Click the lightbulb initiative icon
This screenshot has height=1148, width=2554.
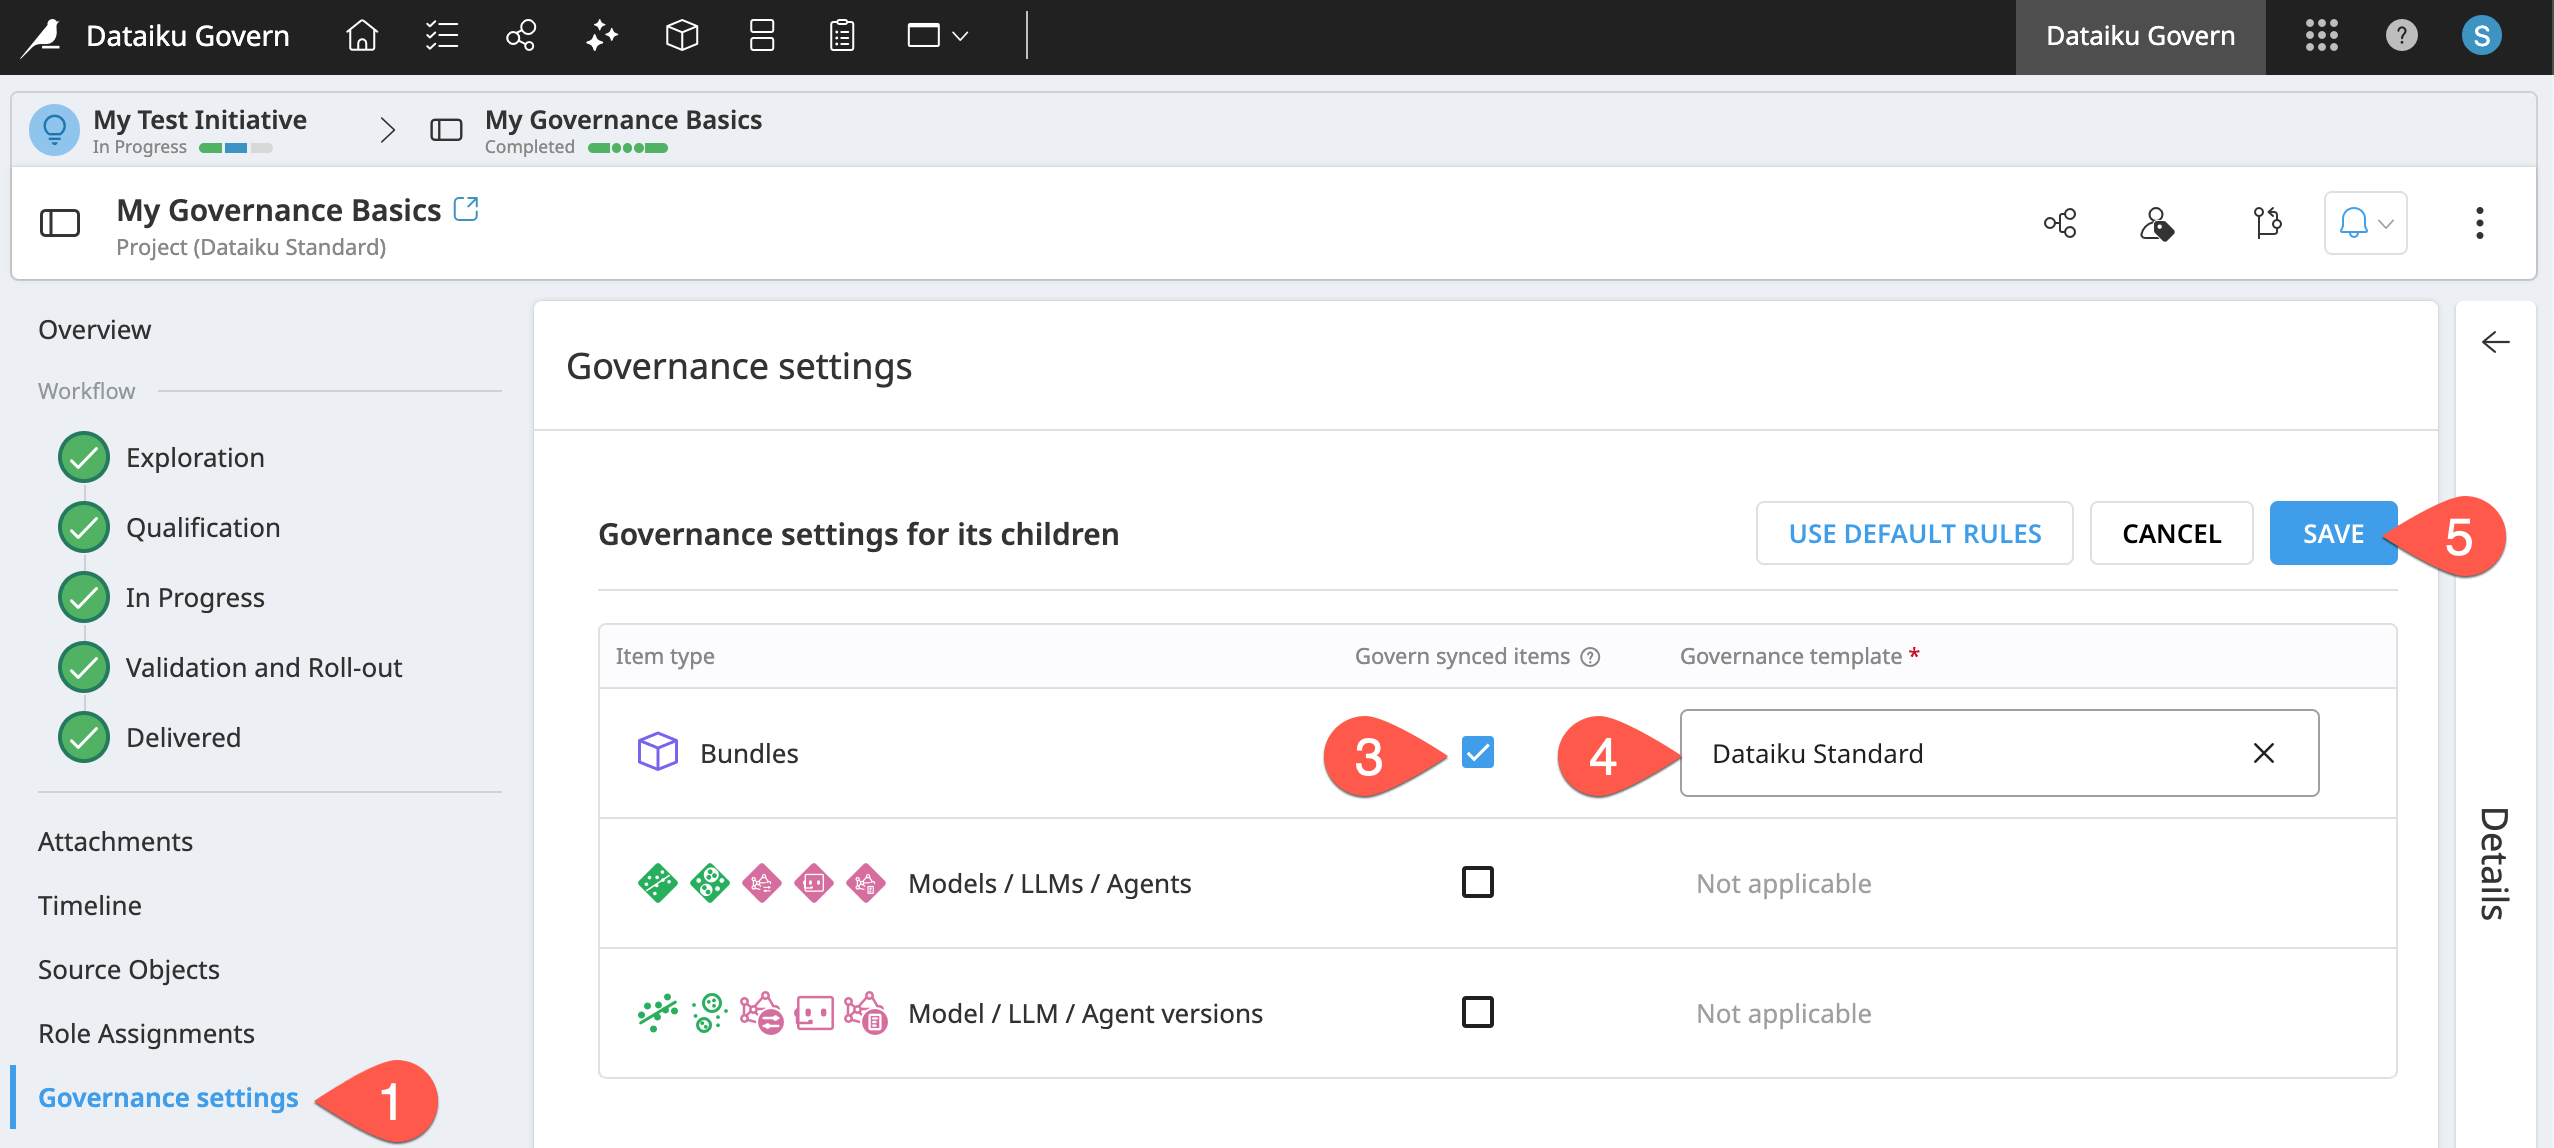tap(54, 130)
